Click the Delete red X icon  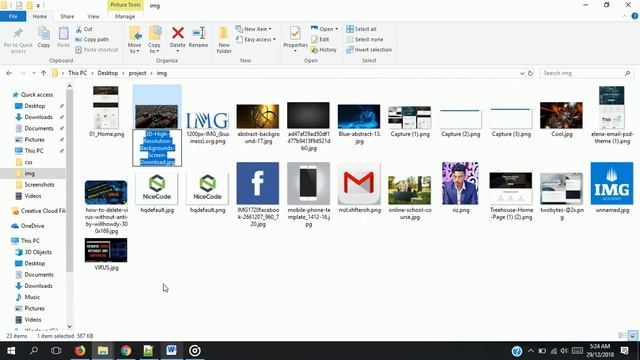178,33
